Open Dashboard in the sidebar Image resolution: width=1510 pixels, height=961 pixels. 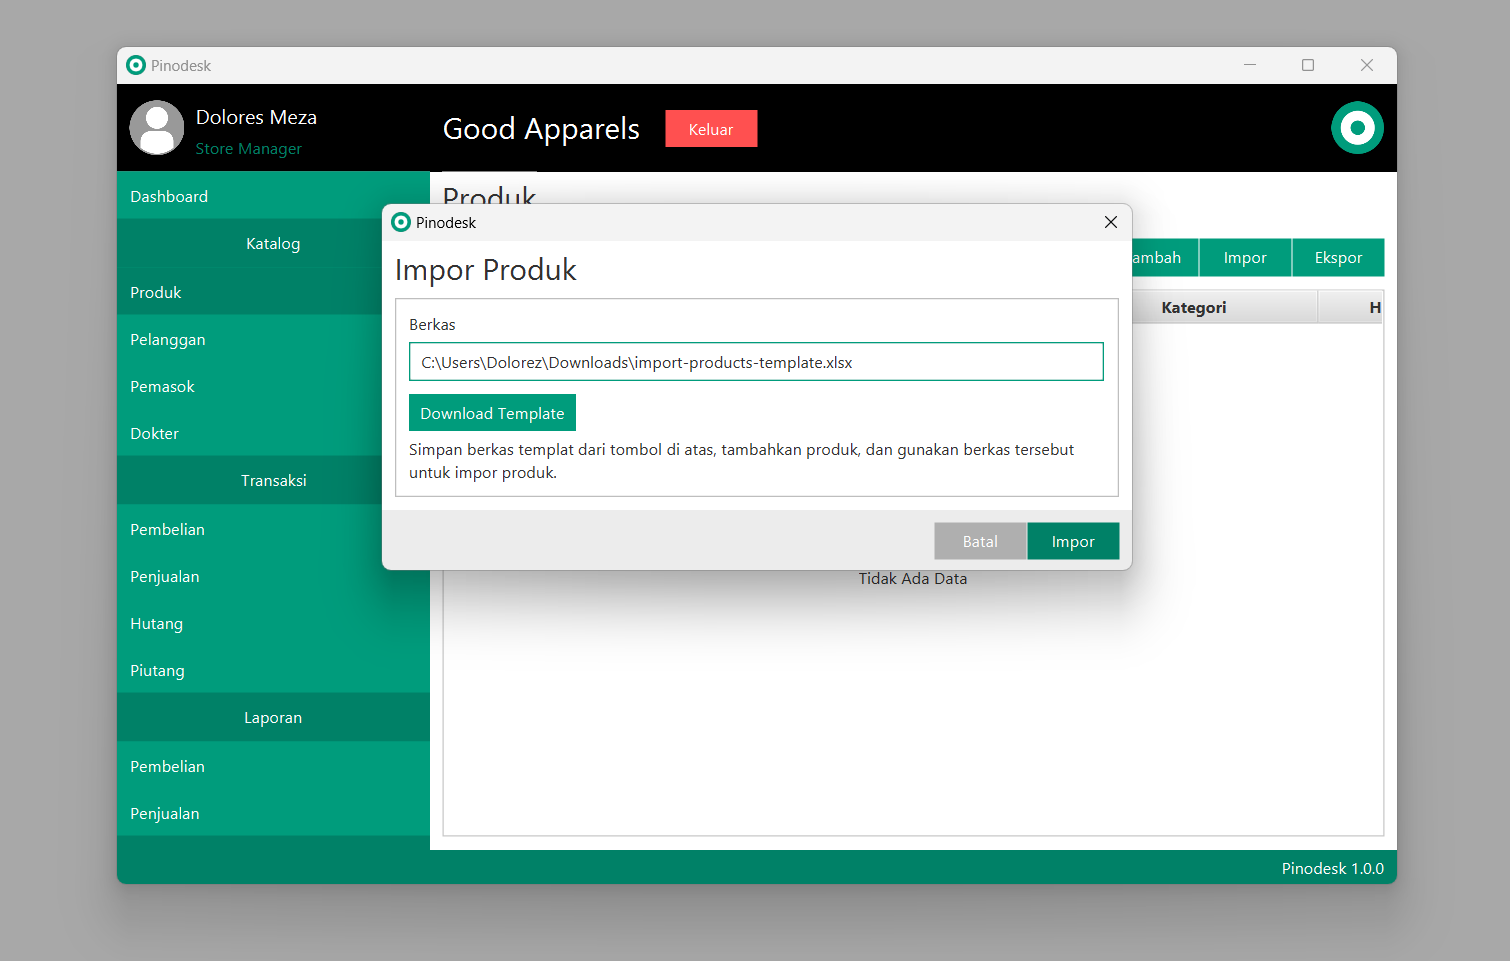coord(169,196)
